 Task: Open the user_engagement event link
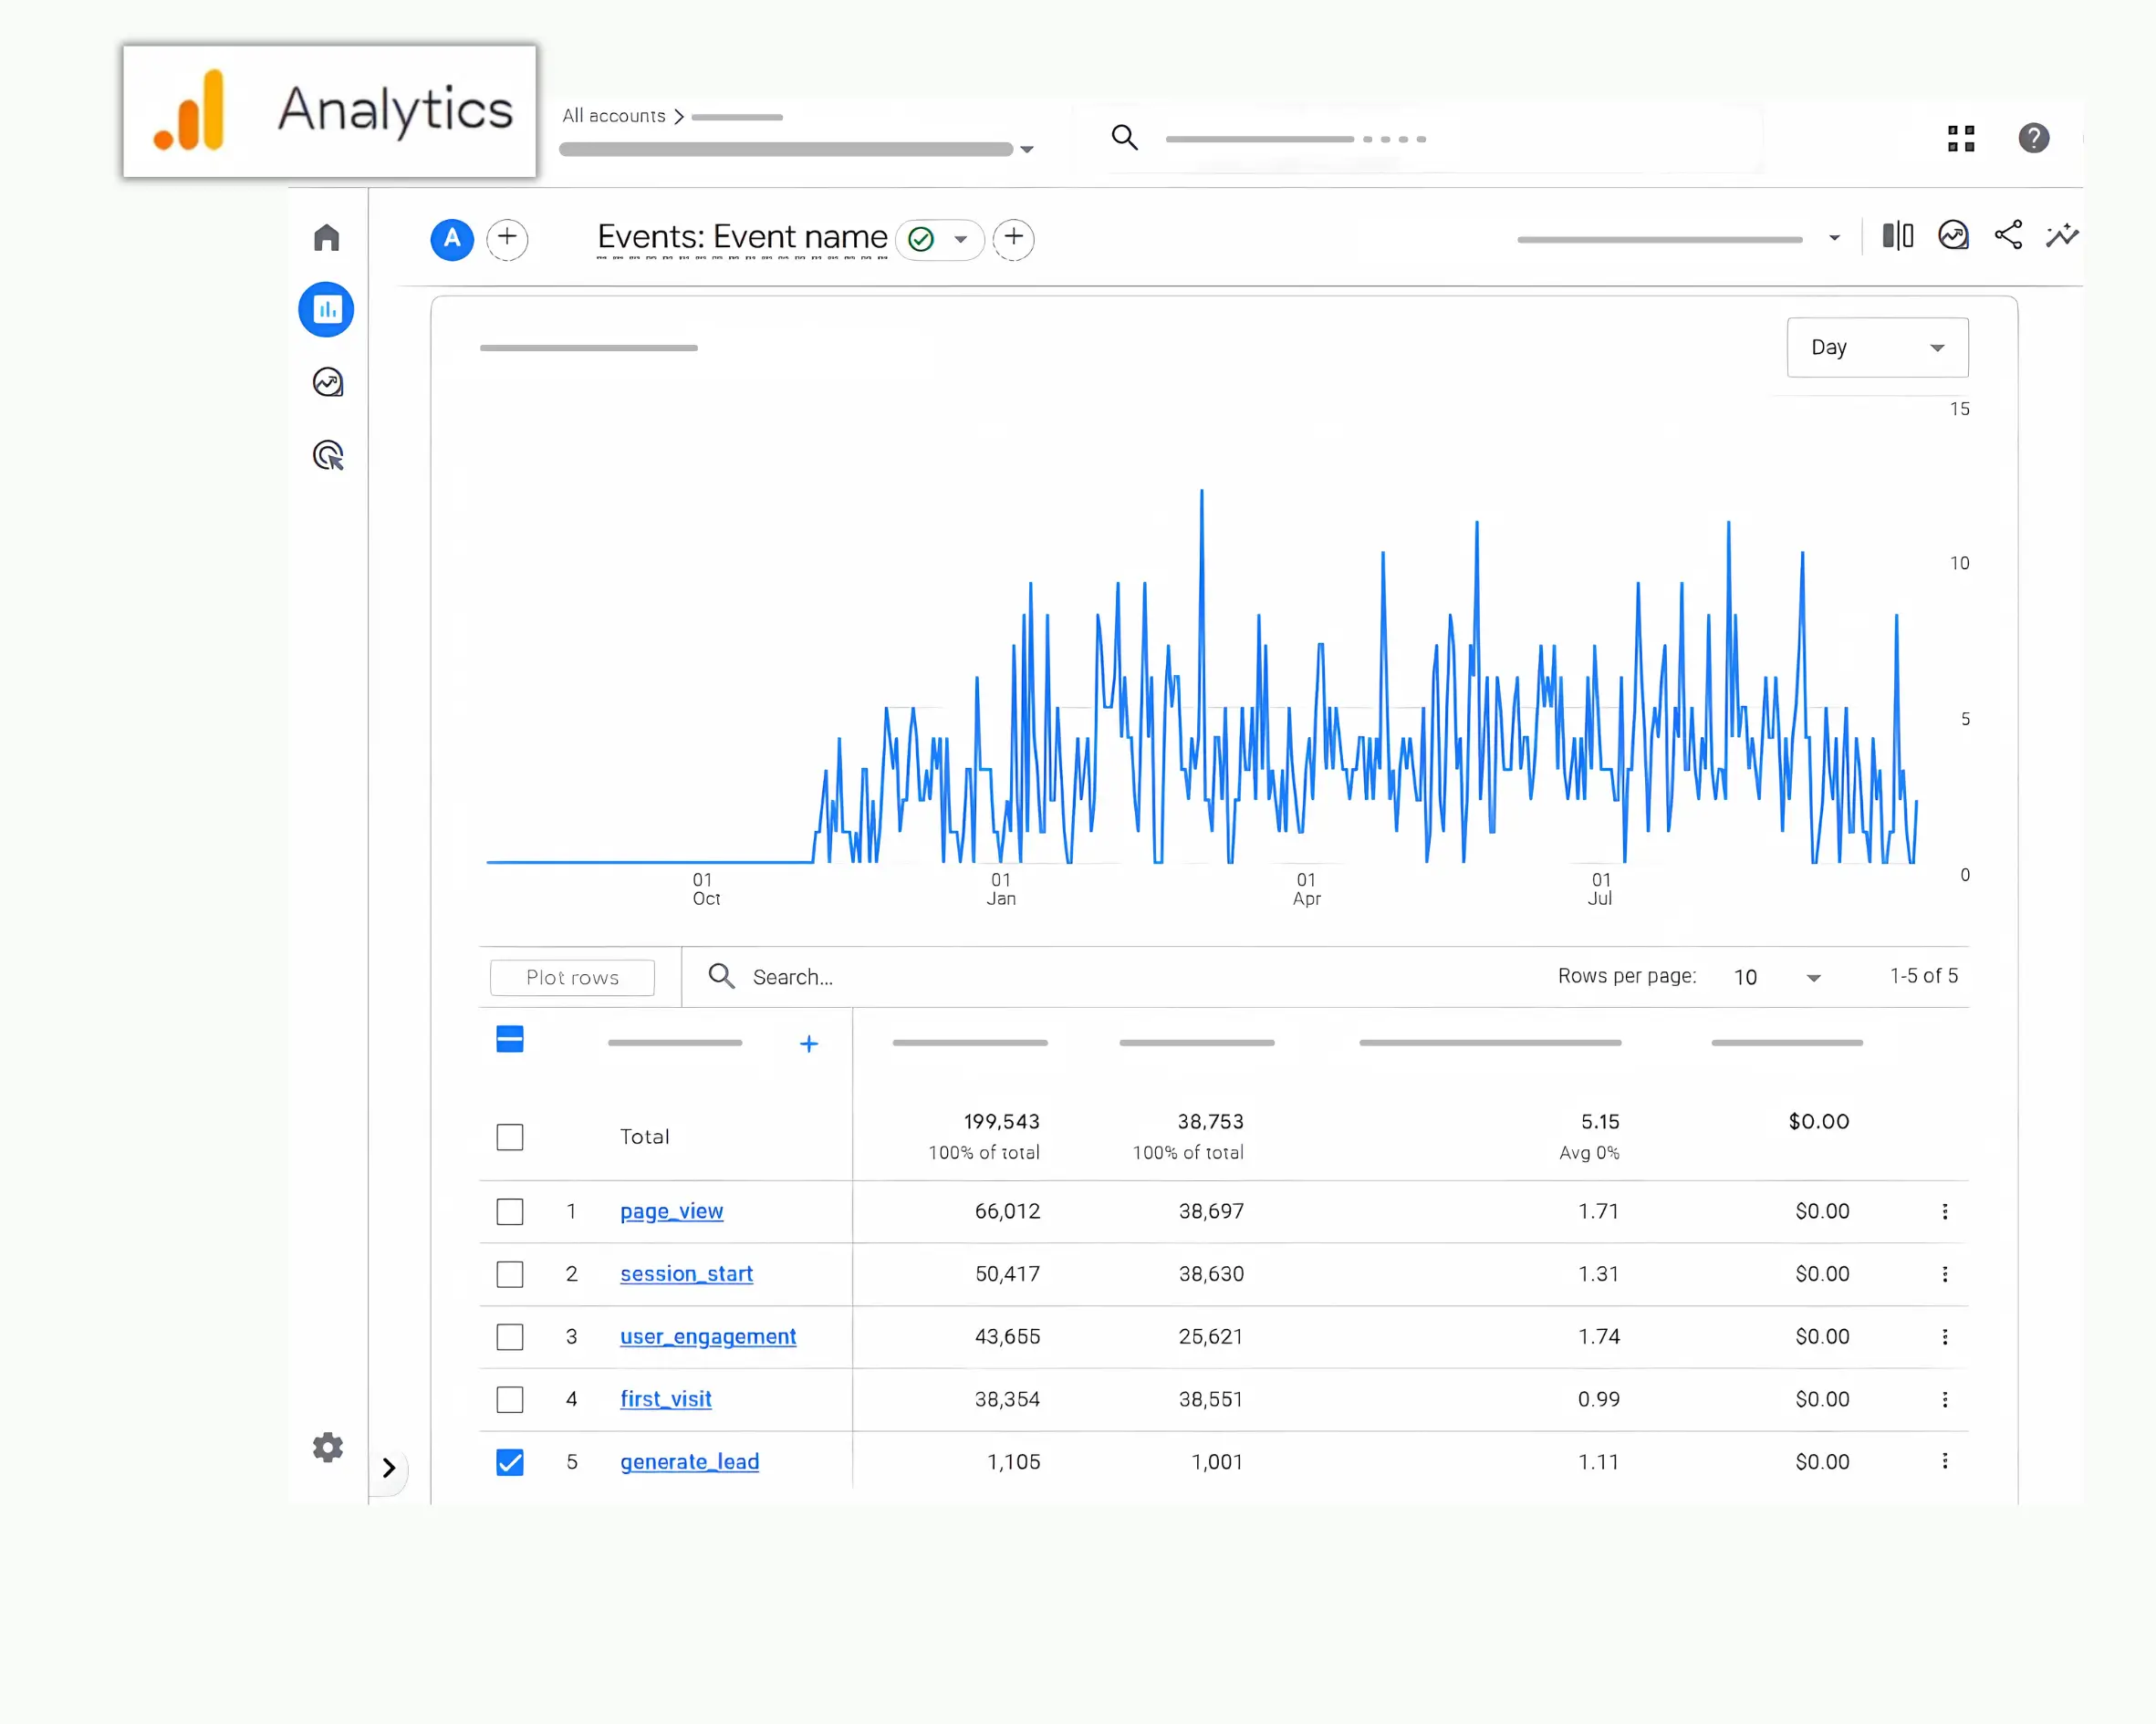coord(708,1337)
